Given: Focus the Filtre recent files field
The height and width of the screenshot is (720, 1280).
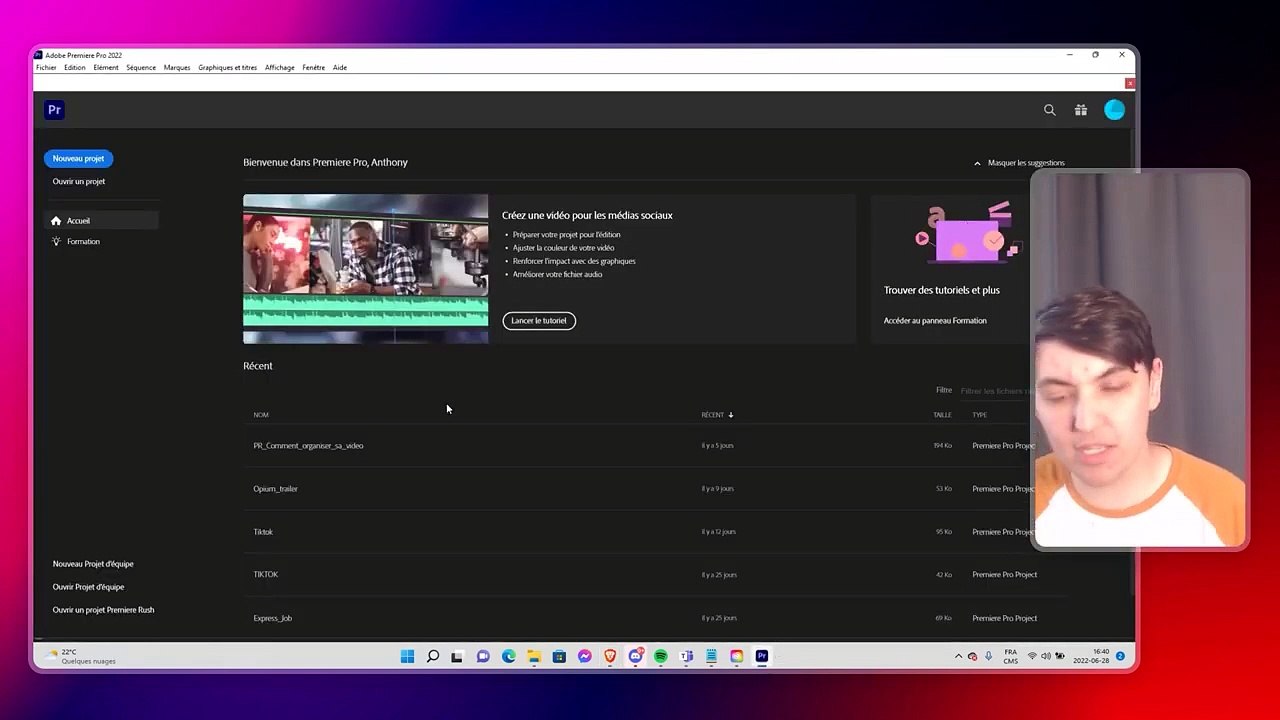Looking at the screenshot, I should tap(995, 391).
